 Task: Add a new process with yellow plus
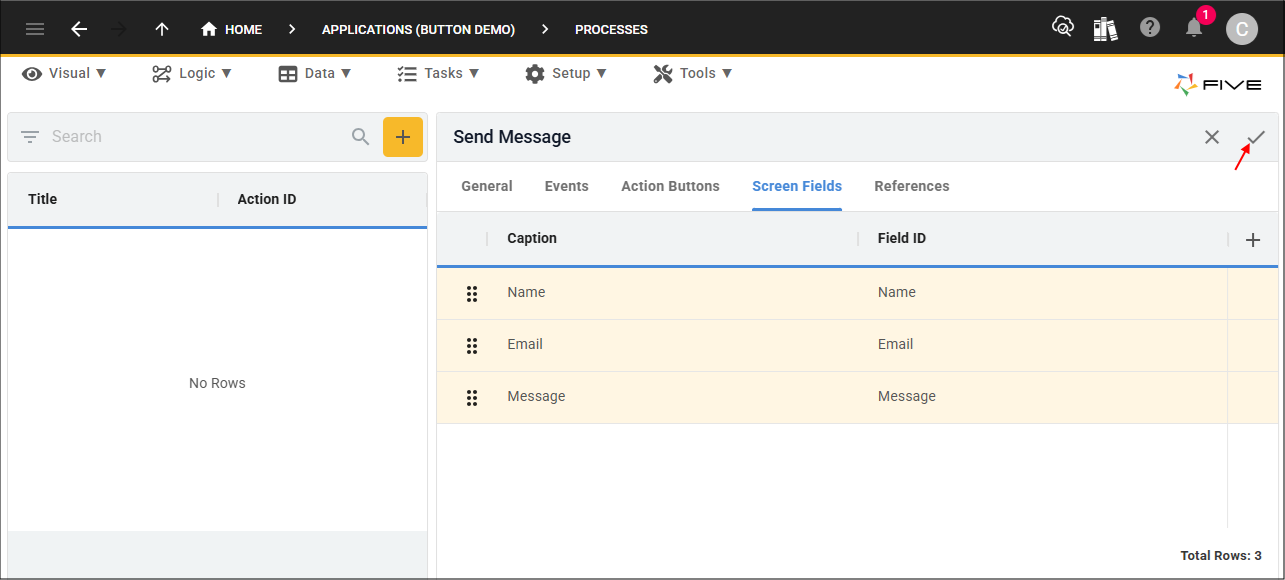point(403,137)
